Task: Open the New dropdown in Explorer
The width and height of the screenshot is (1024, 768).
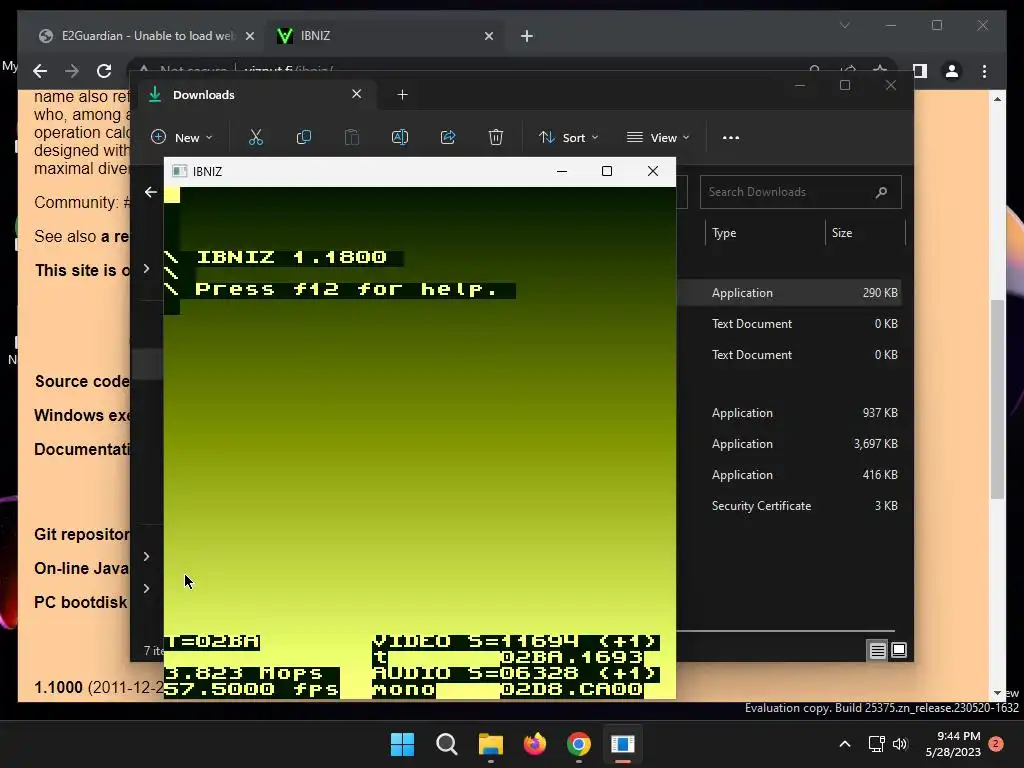Action: (x=182, y=138)
